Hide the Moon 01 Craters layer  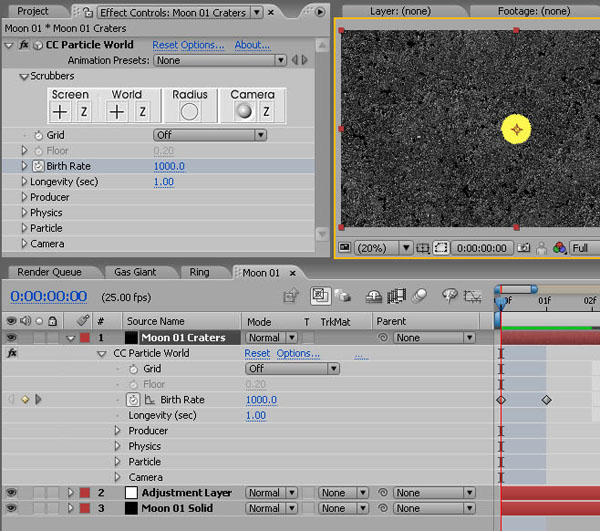coord(10,338)
